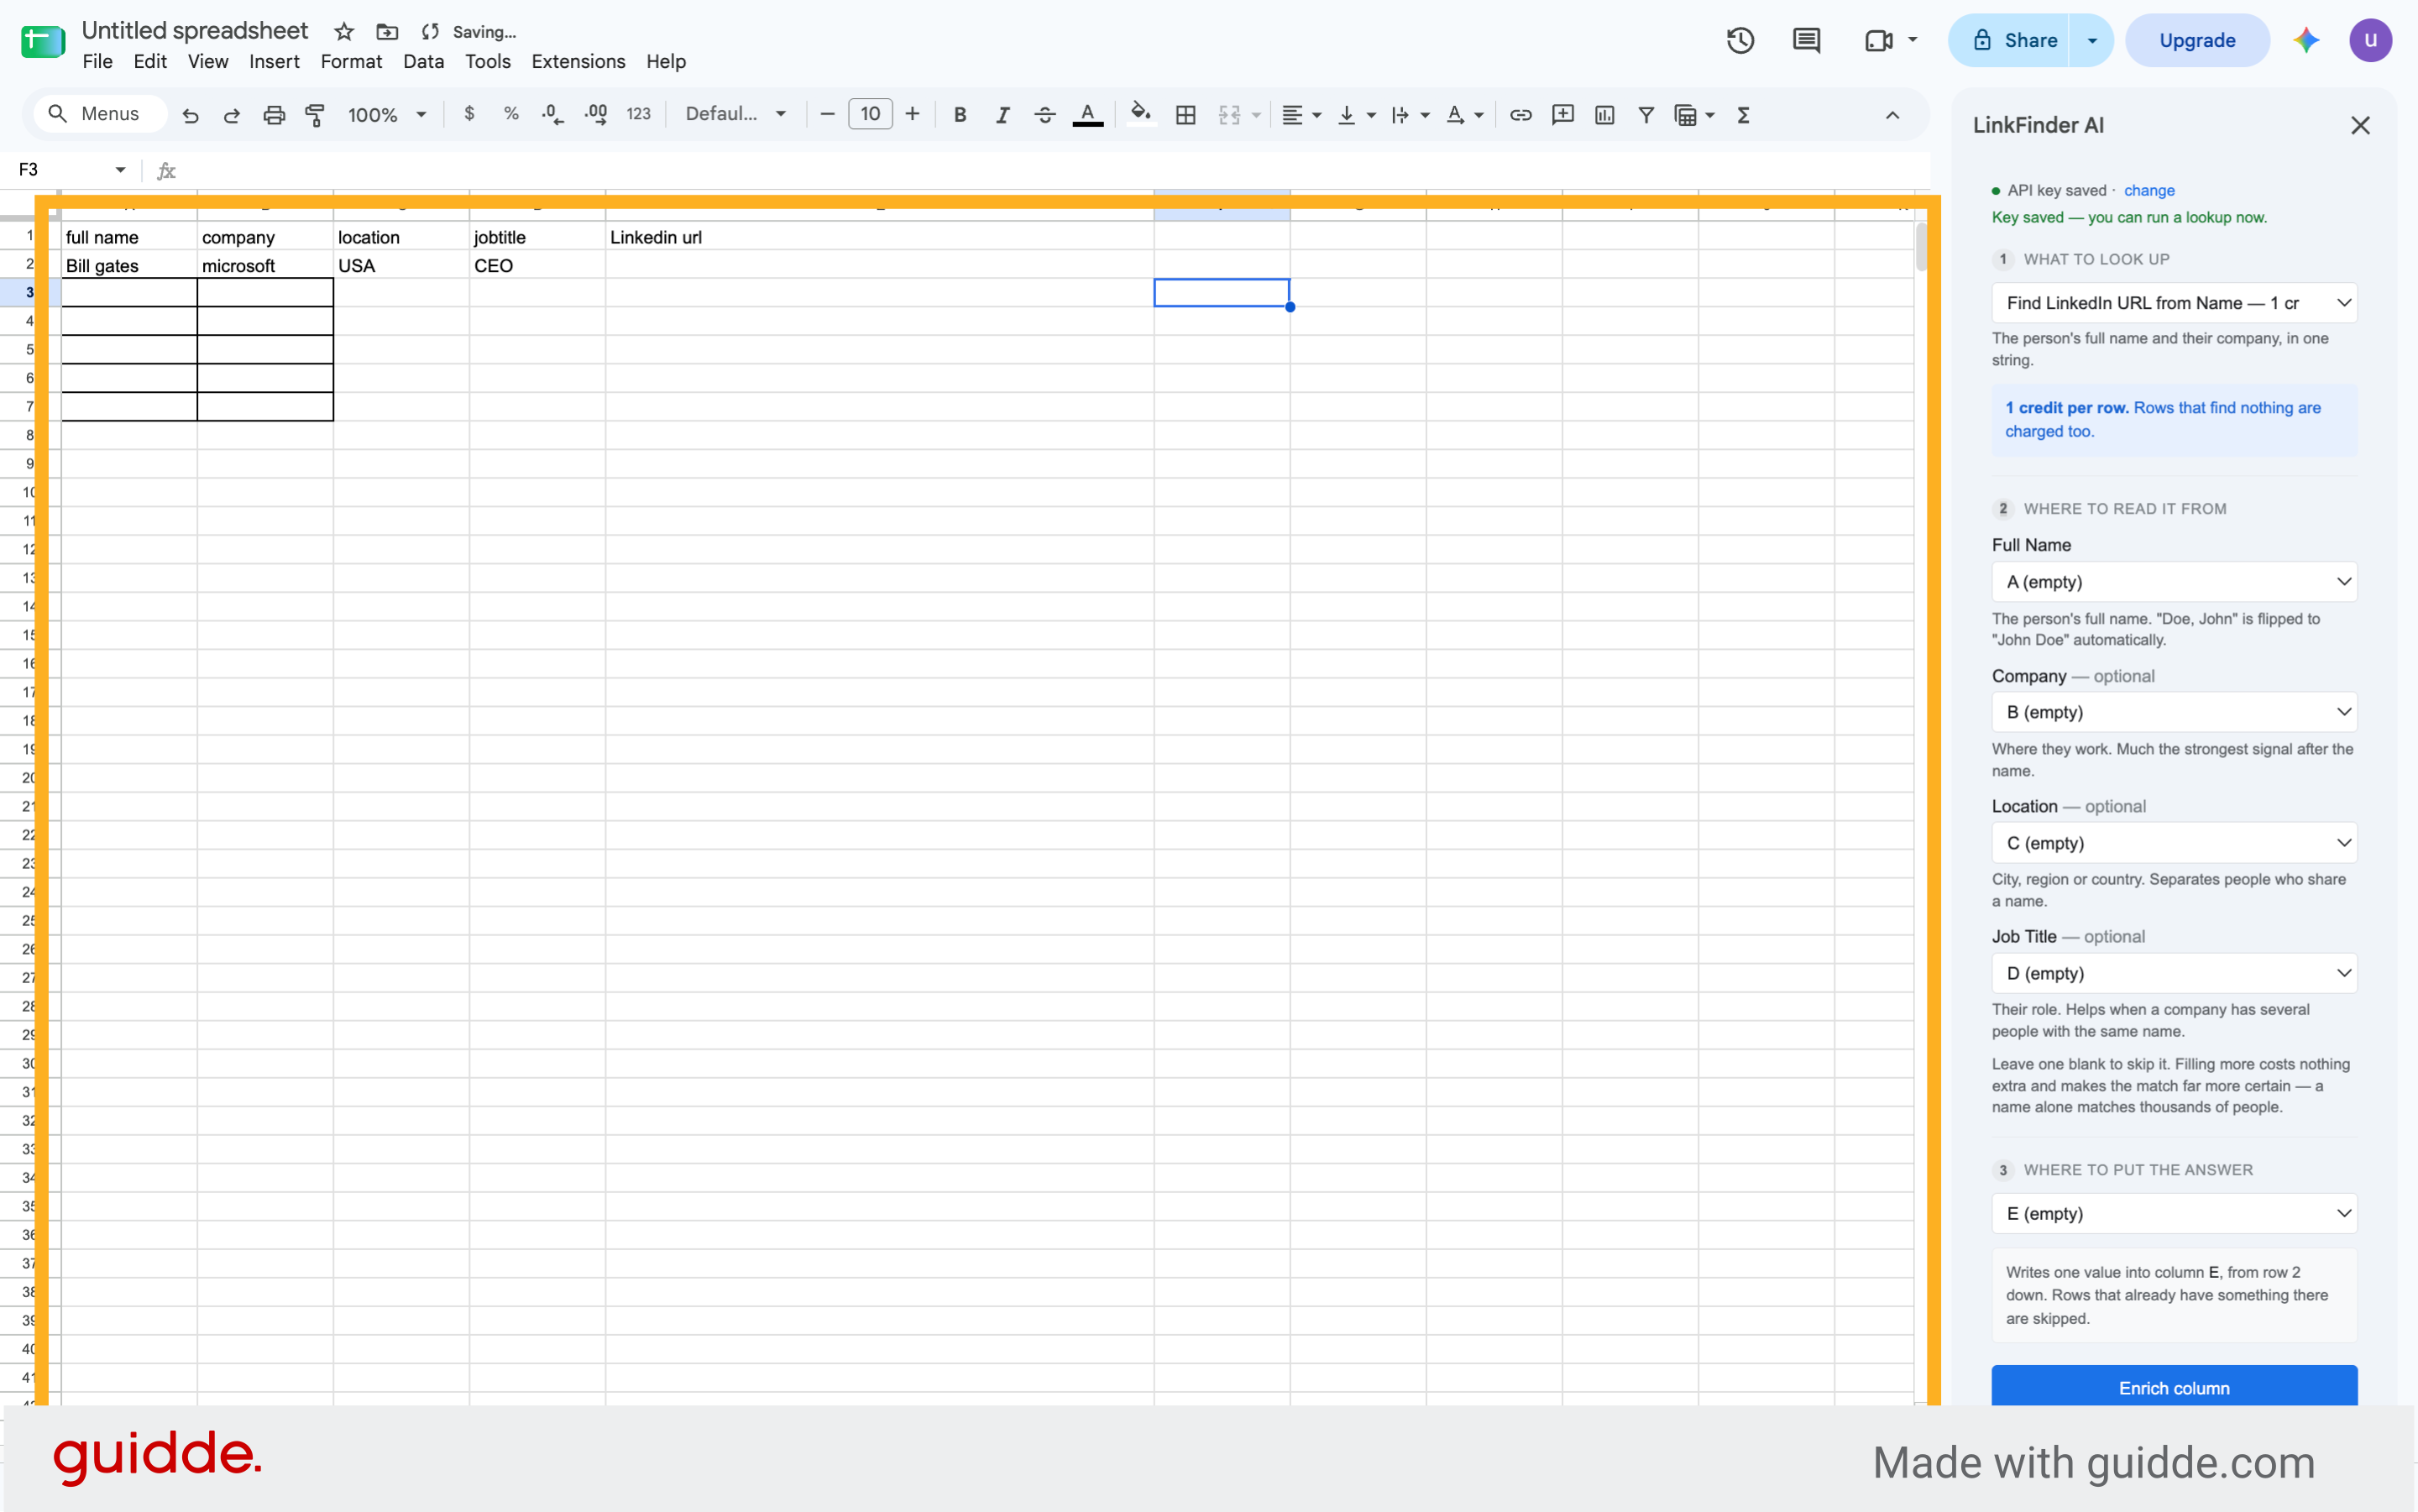Open the Google Sheets home logo
This screenshot has height=1512, width=2418.
coord(42,41)
